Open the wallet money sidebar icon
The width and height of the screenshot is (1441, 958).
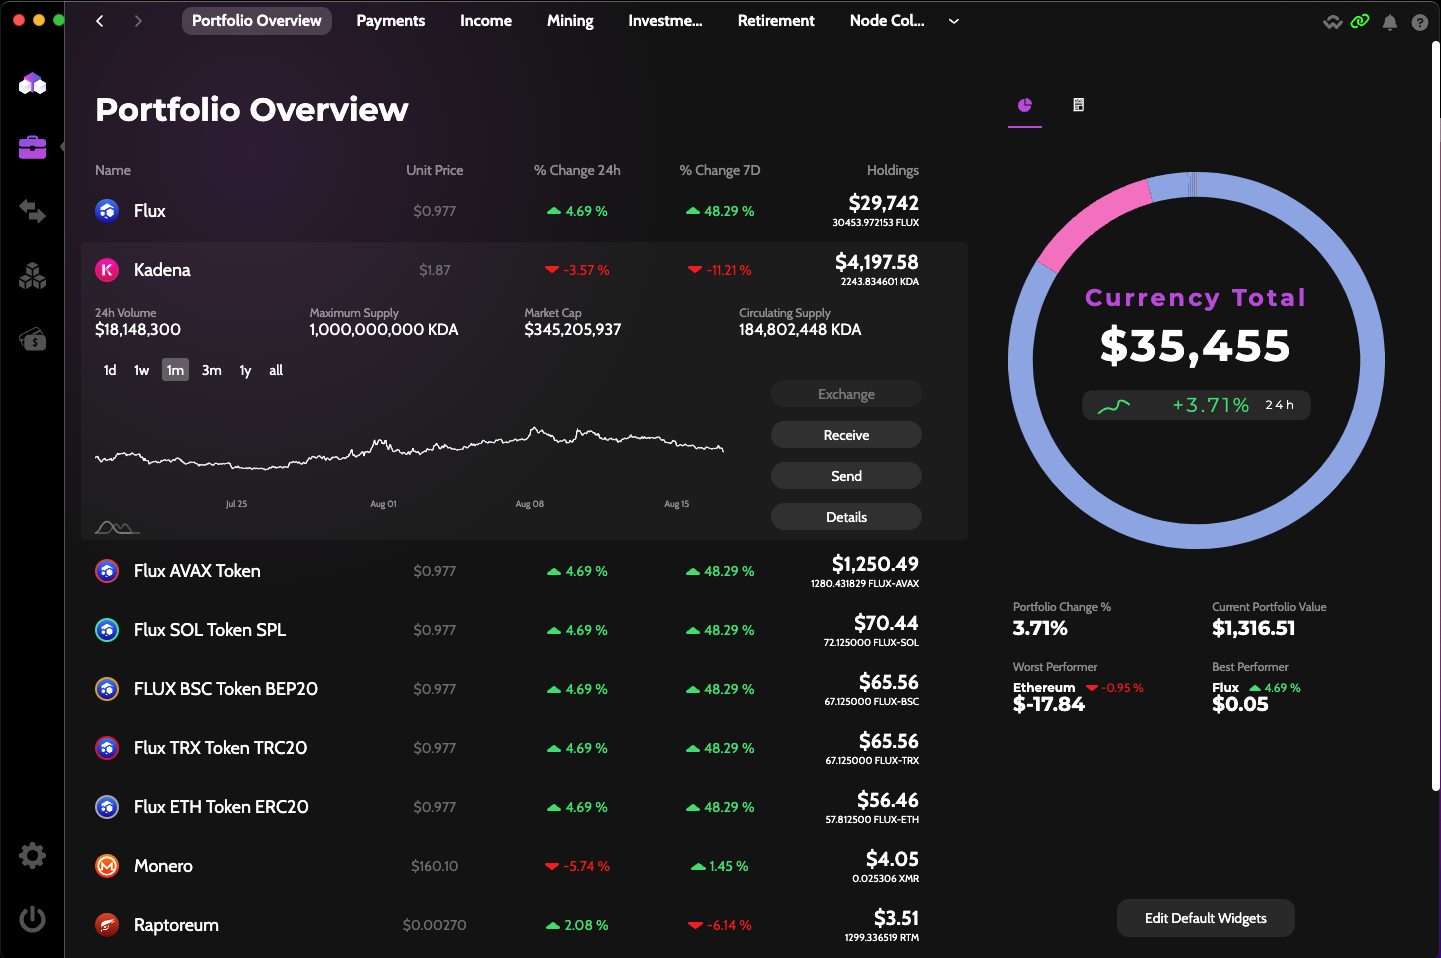(x=32, y=339)
